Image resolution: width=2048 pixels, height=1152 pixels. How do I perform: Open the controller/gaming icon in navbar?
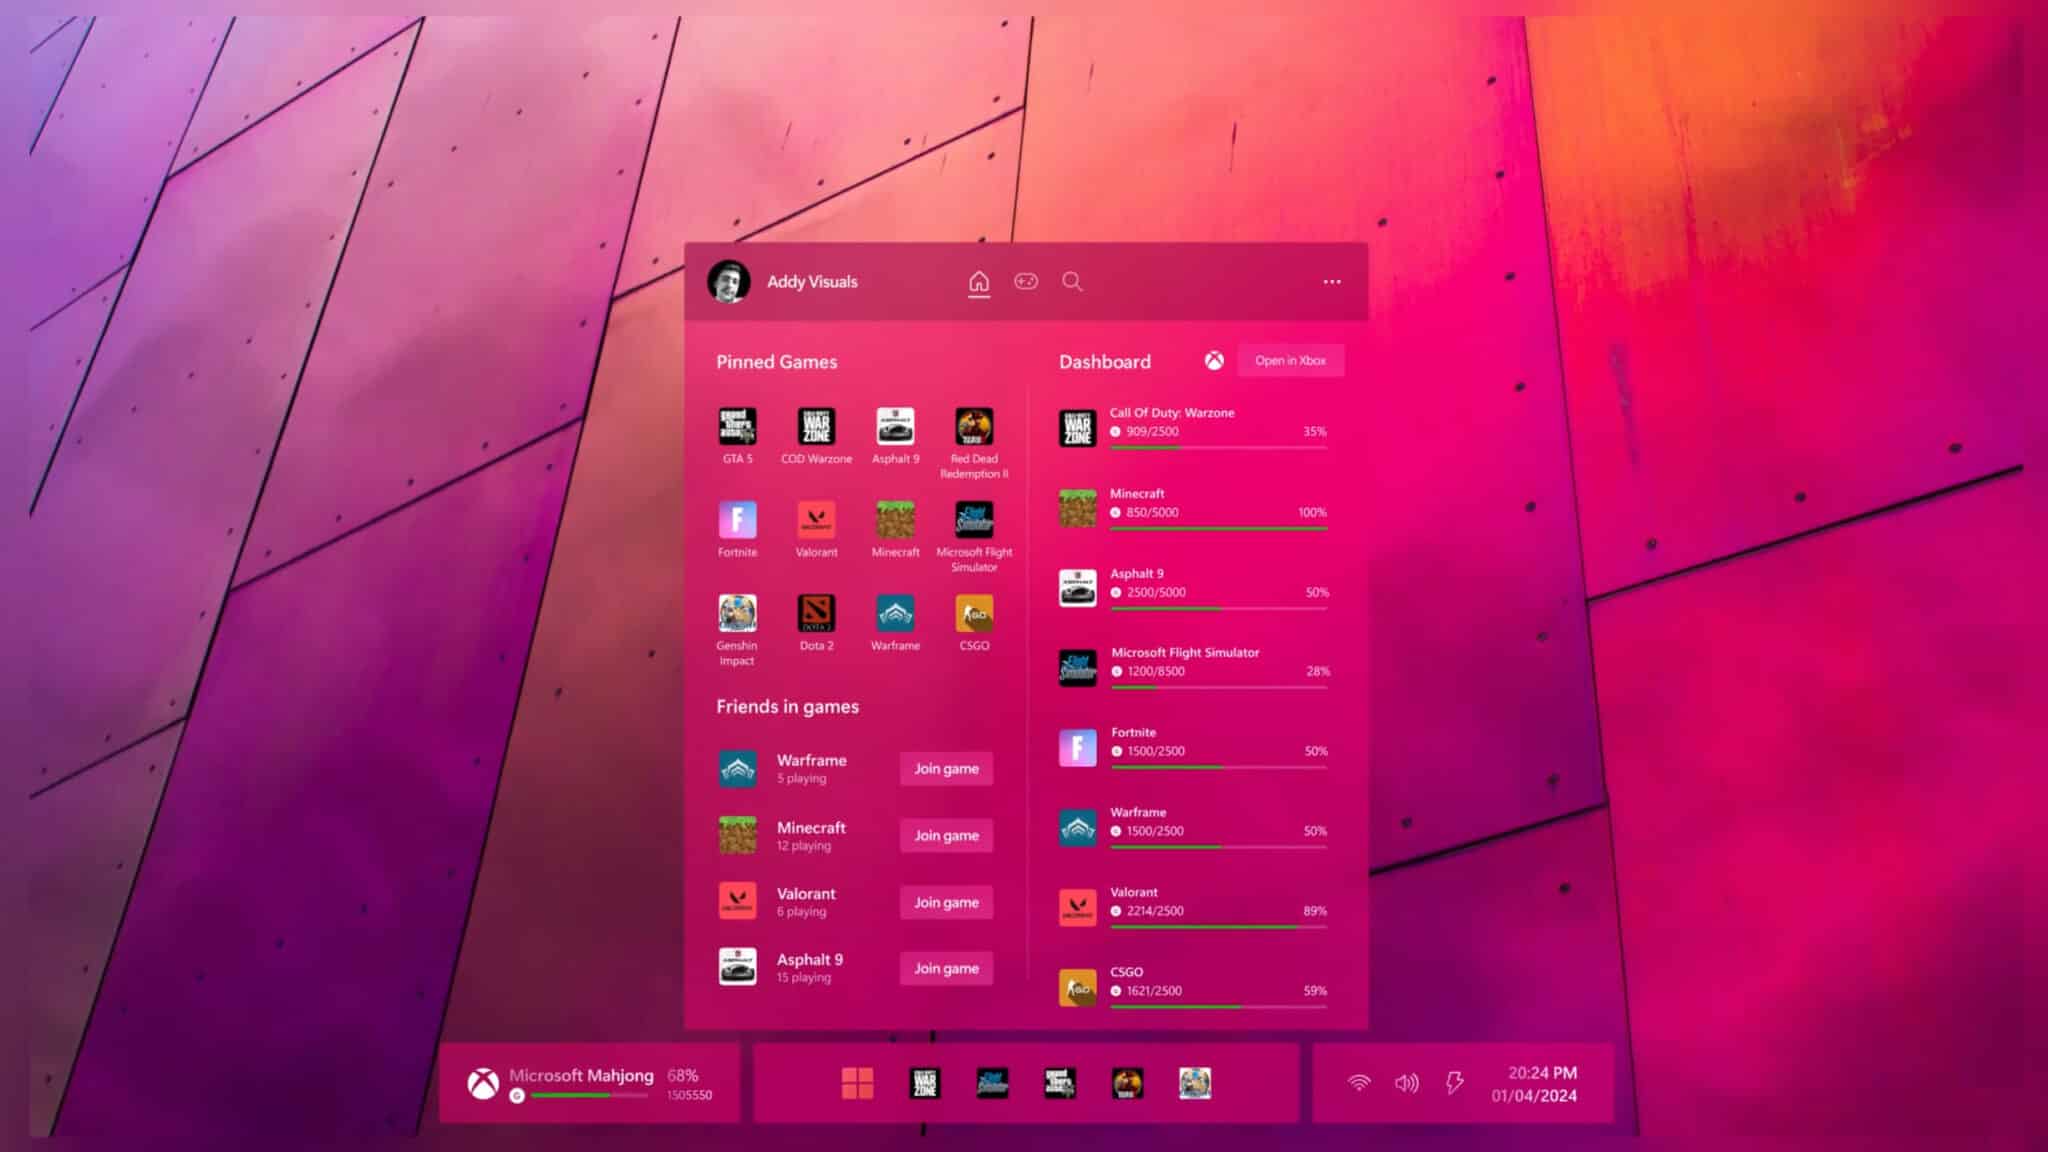(x=1025, y=282)
